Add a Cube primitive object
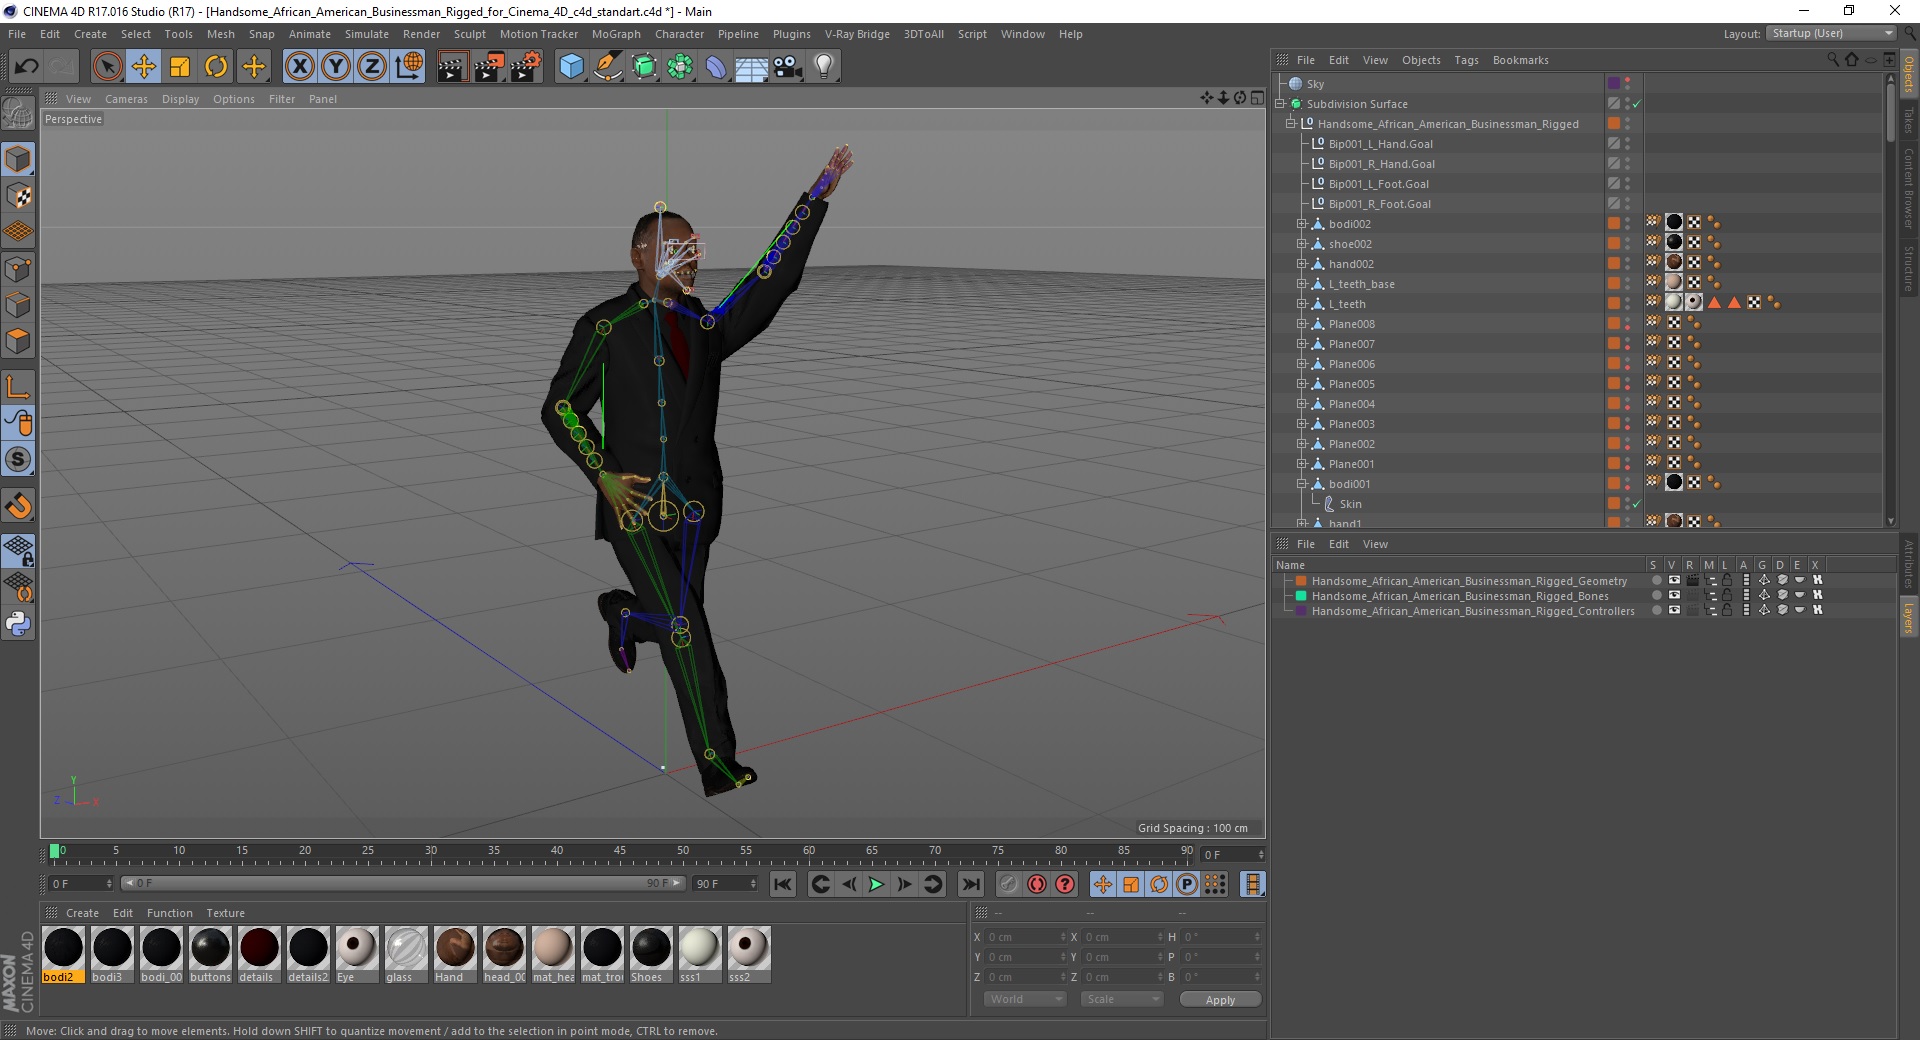 point(571,67)
